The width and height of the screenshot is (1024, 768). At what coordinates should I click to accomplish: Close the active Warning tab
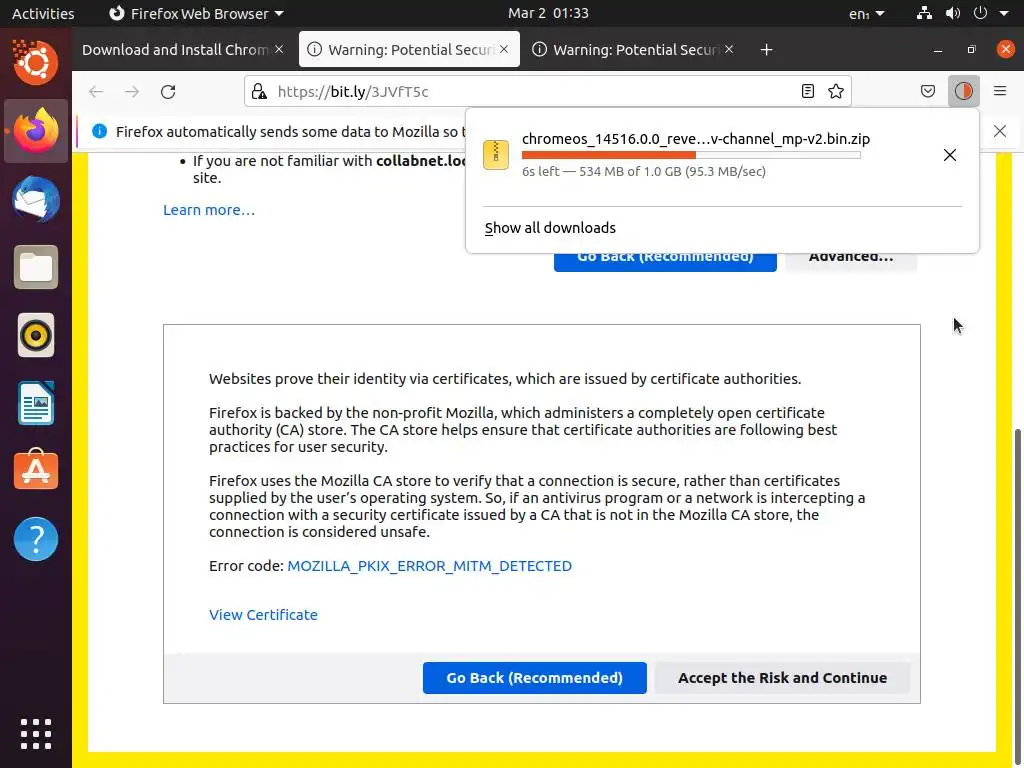pos(504,49)
